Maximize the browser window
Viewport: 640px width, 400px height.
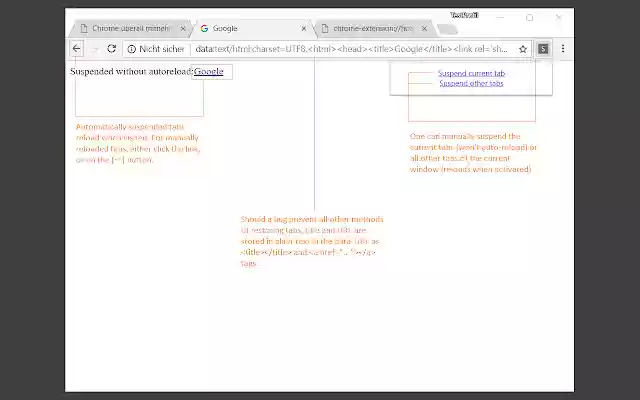(x=529, y=18)
